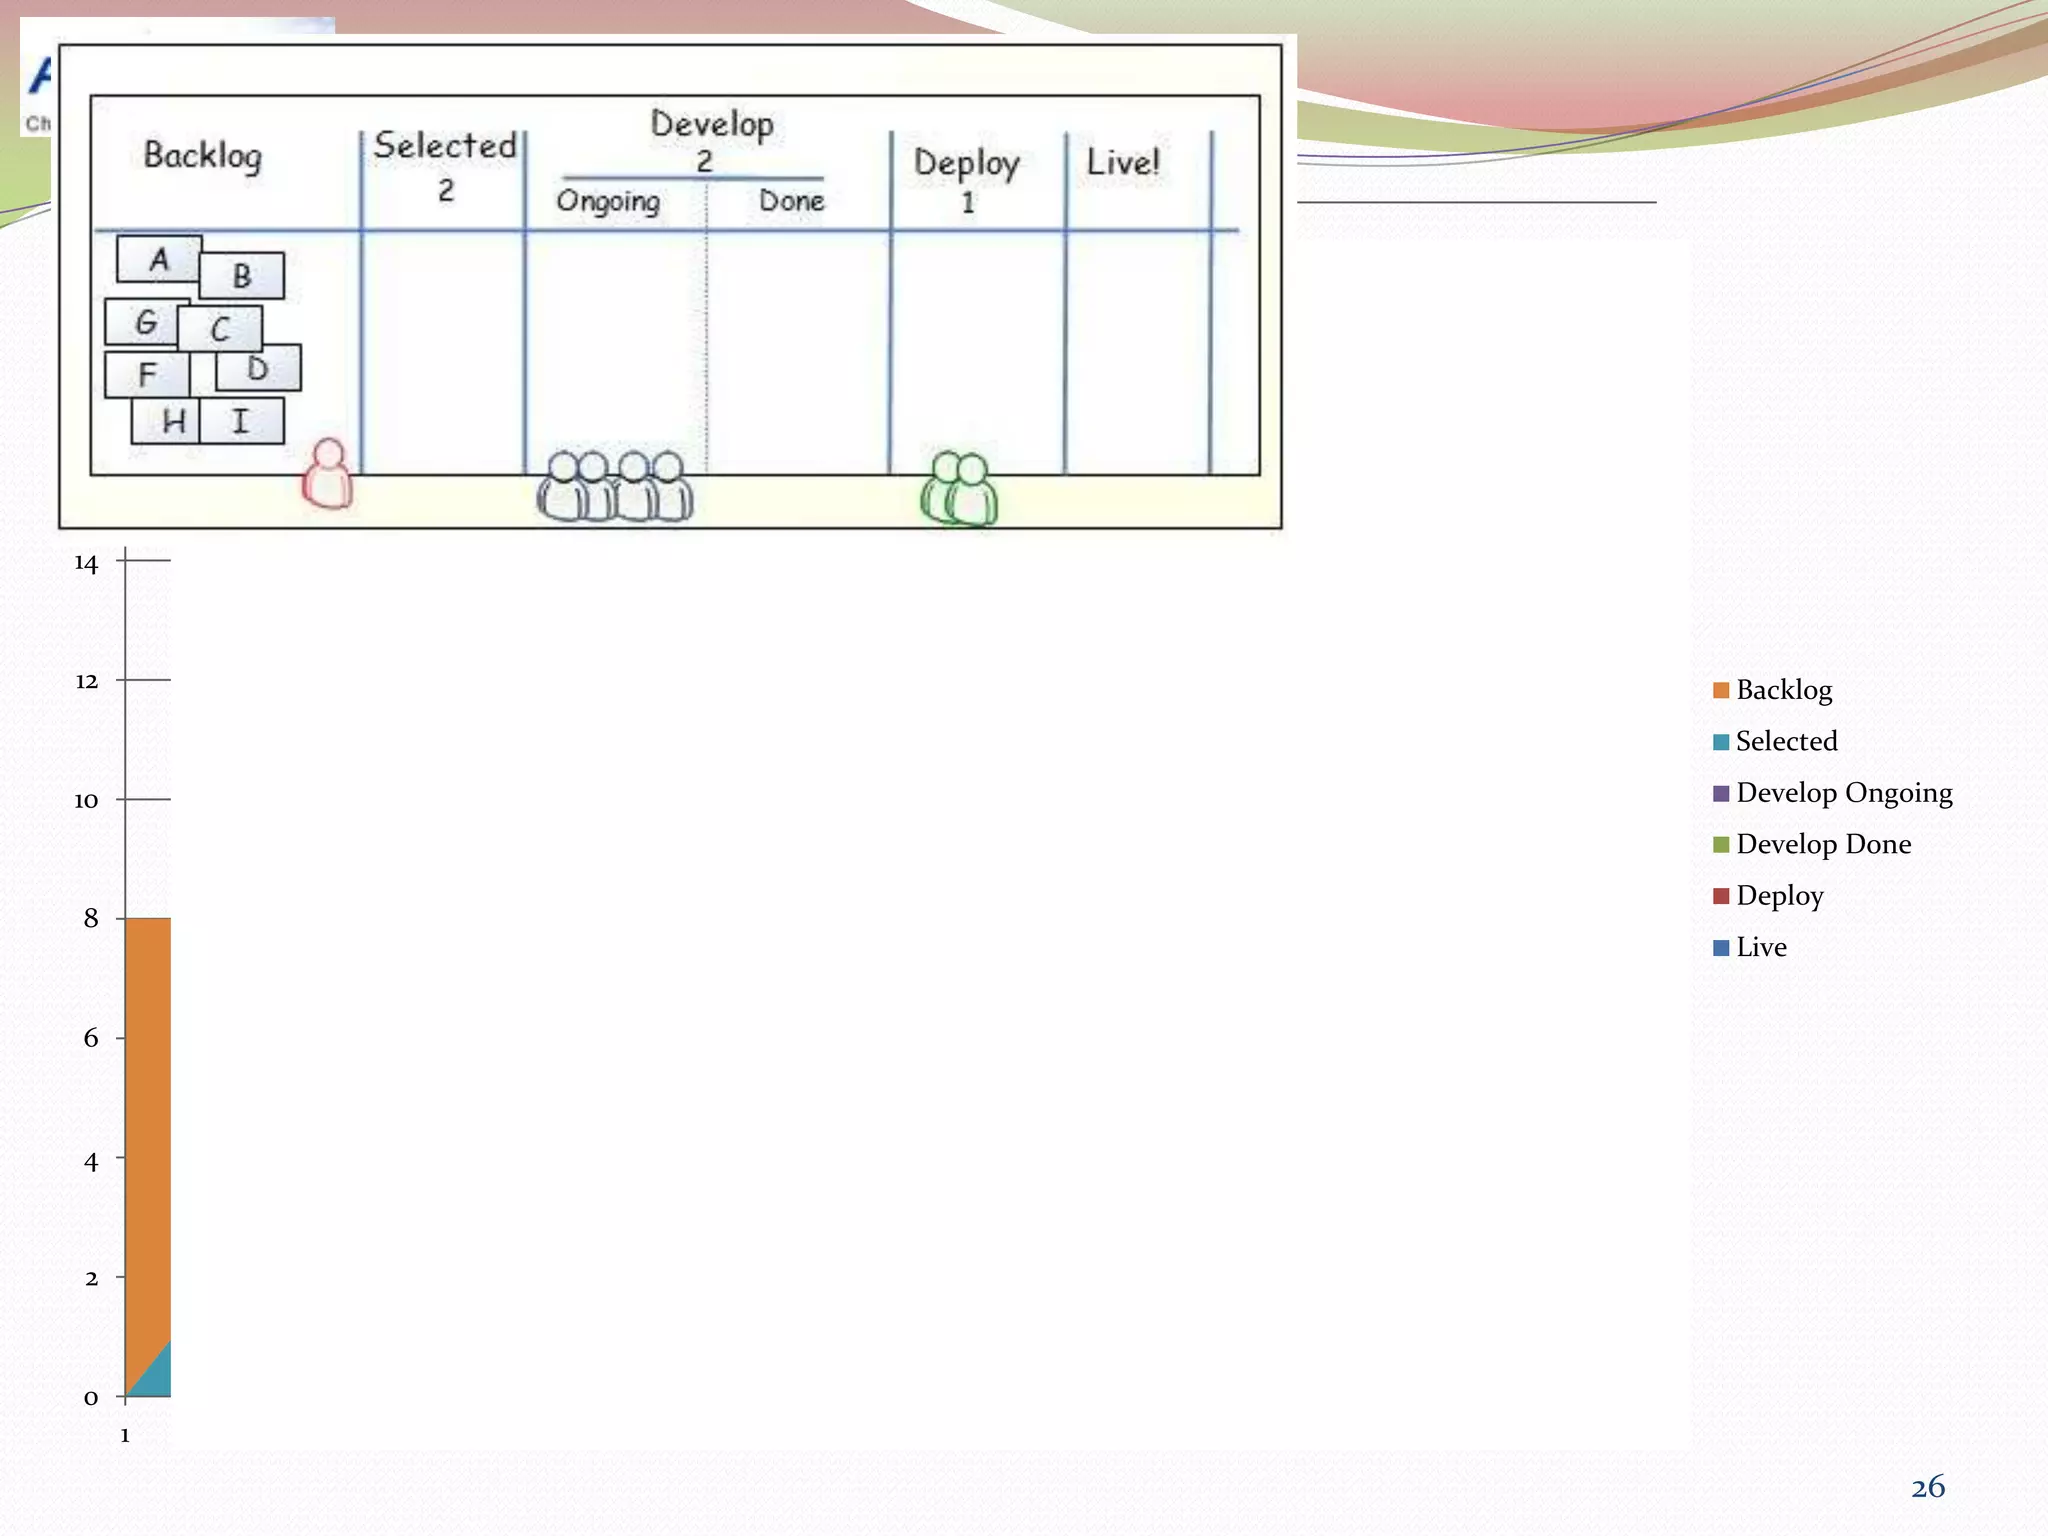Click the Backlog legend label

(x=1784, y=690)
